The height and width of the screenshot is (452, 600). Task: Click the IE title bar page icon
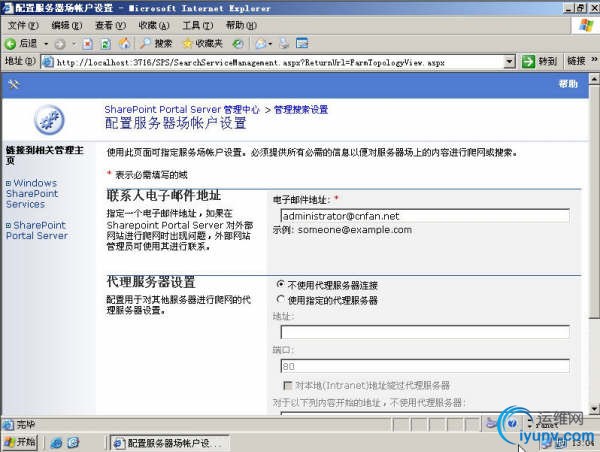tap(7, 7)
